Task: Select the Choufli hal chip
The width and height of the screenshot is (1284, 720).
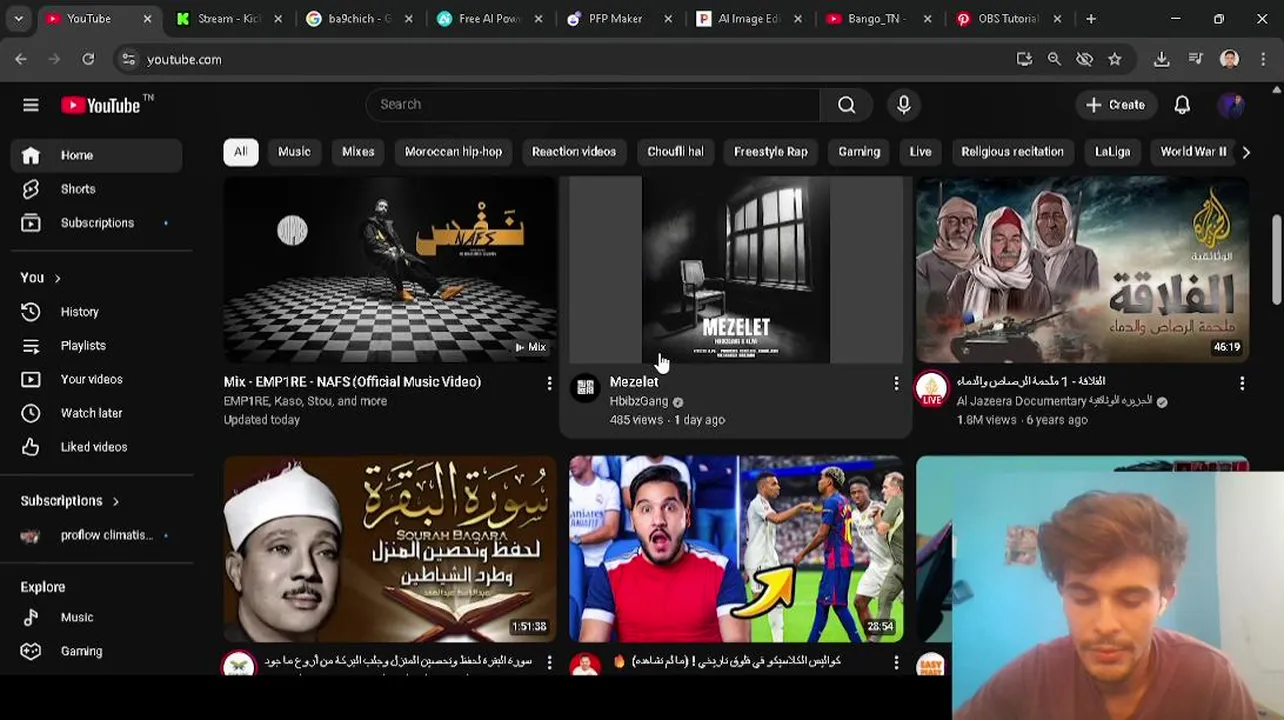Action: coord(675,152)
